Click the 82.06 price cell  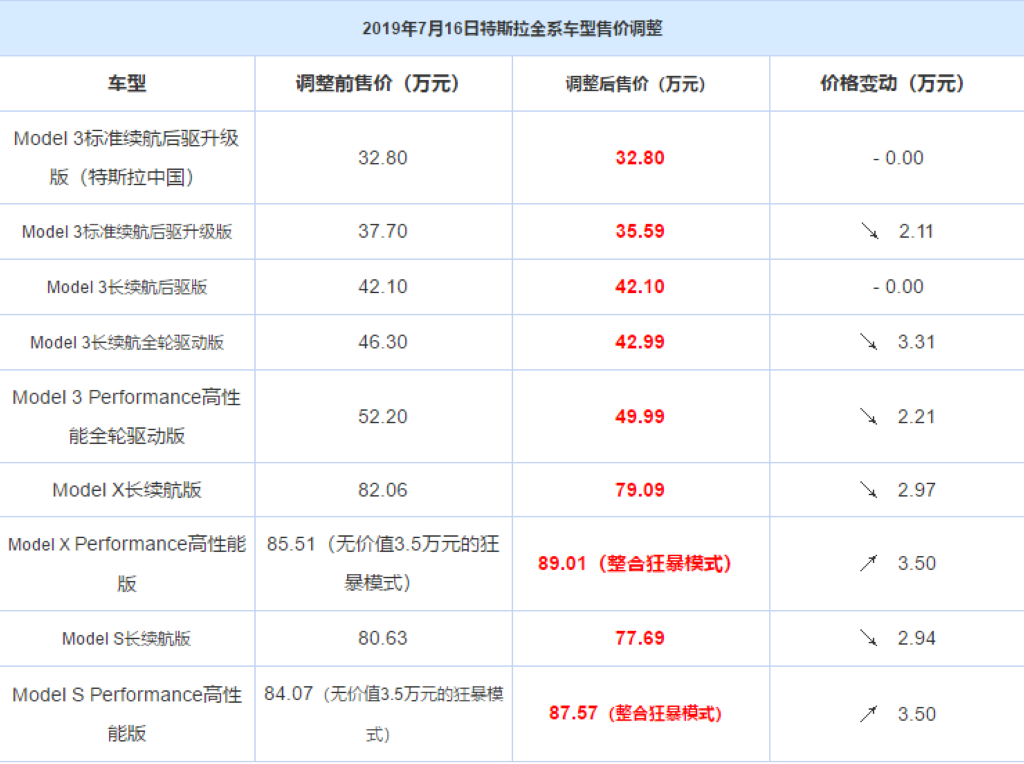click(x=383, y=490)
